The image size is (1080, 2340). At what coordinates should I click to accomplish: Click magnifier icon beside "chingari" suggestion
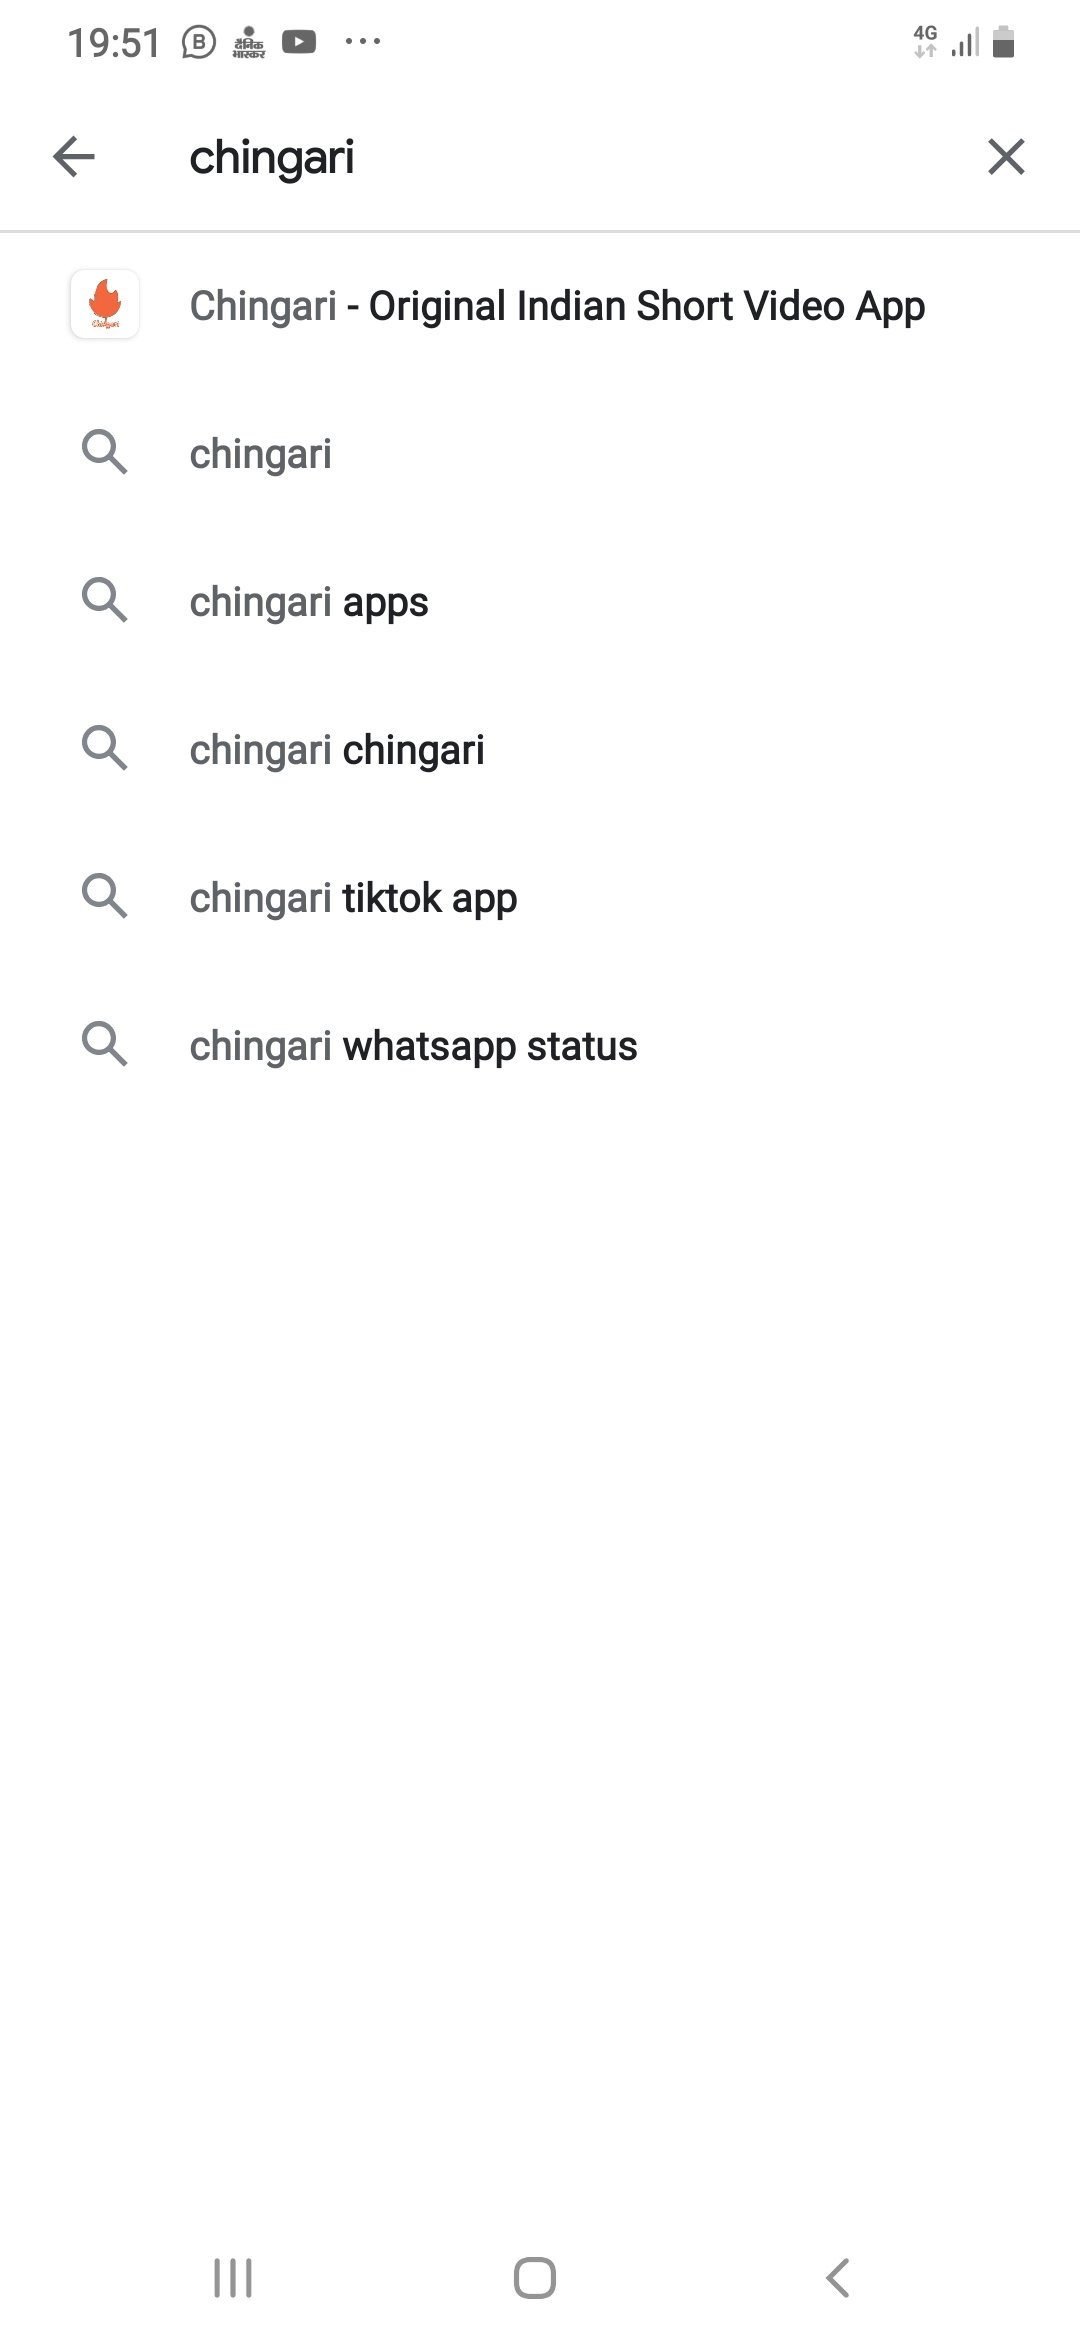point(104,453)
